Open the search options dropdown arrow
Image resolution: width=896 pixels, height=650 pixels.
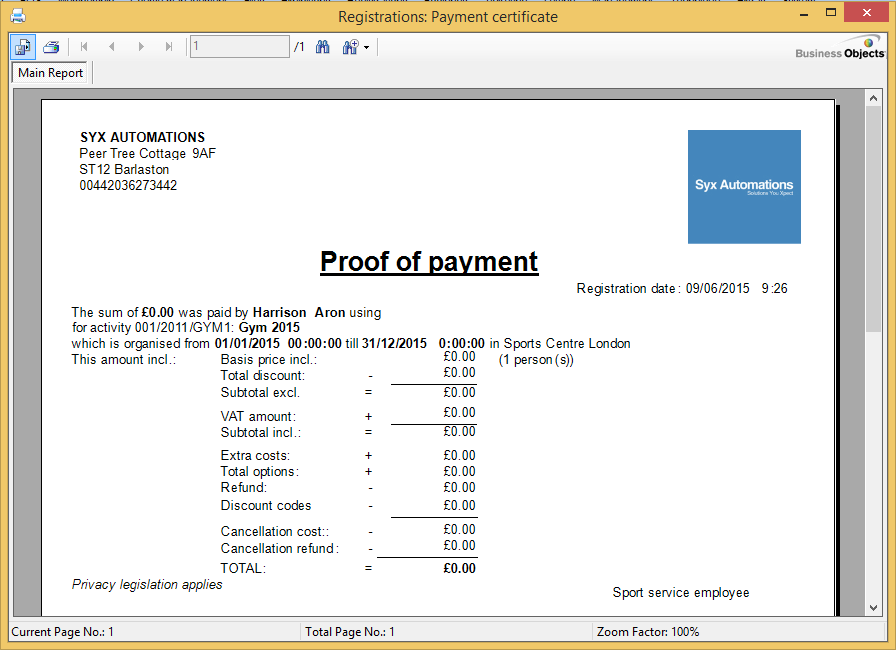[365, 46]
